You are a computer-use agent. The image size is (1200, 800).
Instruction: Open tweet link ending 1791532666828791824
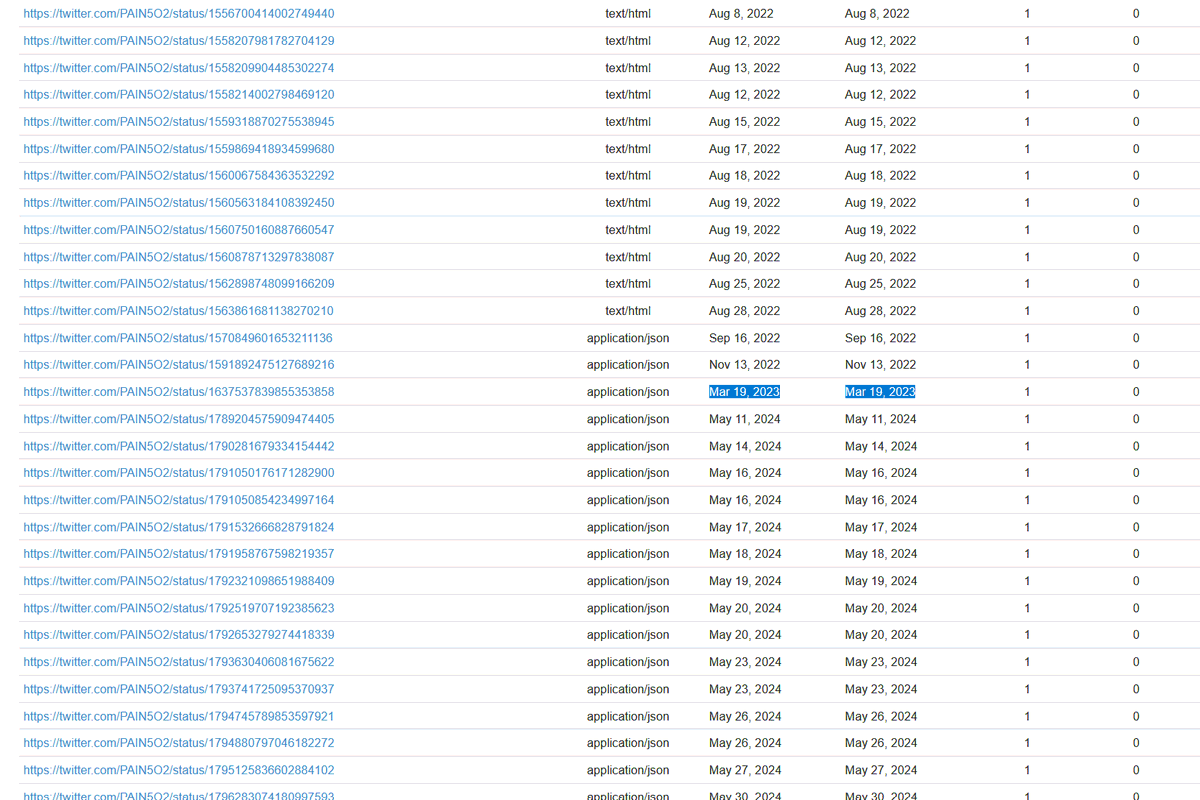pos(179,527)
